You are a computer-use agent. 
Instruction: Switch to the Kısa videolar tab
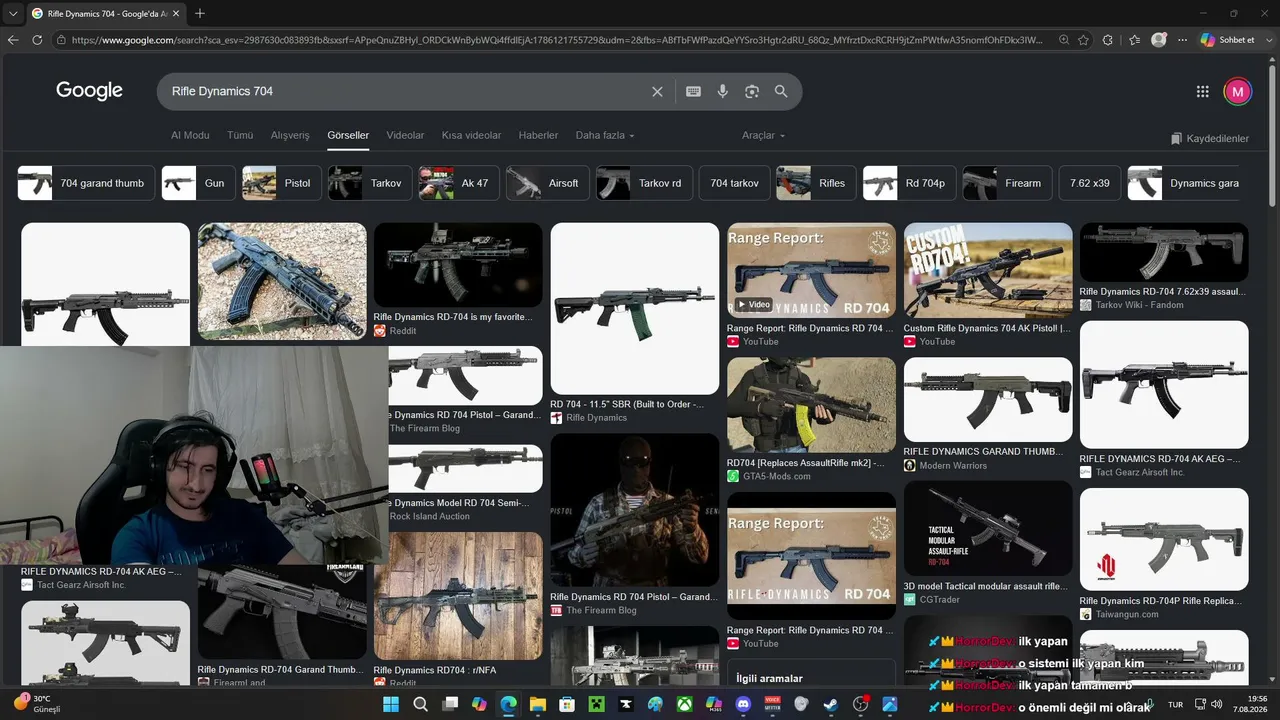pos(471,135)
